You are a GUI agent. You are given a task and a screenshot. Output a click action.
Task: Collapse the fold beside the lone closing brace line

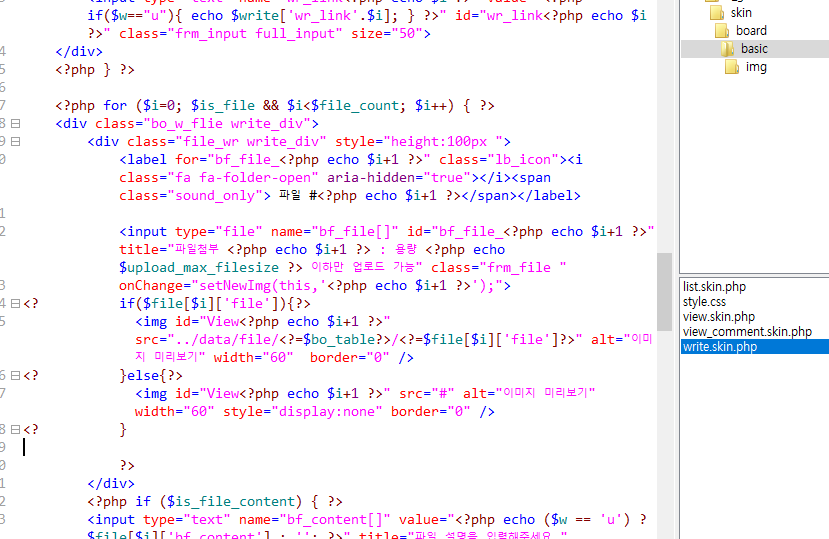pyautogui.click(x=16, y=430)
